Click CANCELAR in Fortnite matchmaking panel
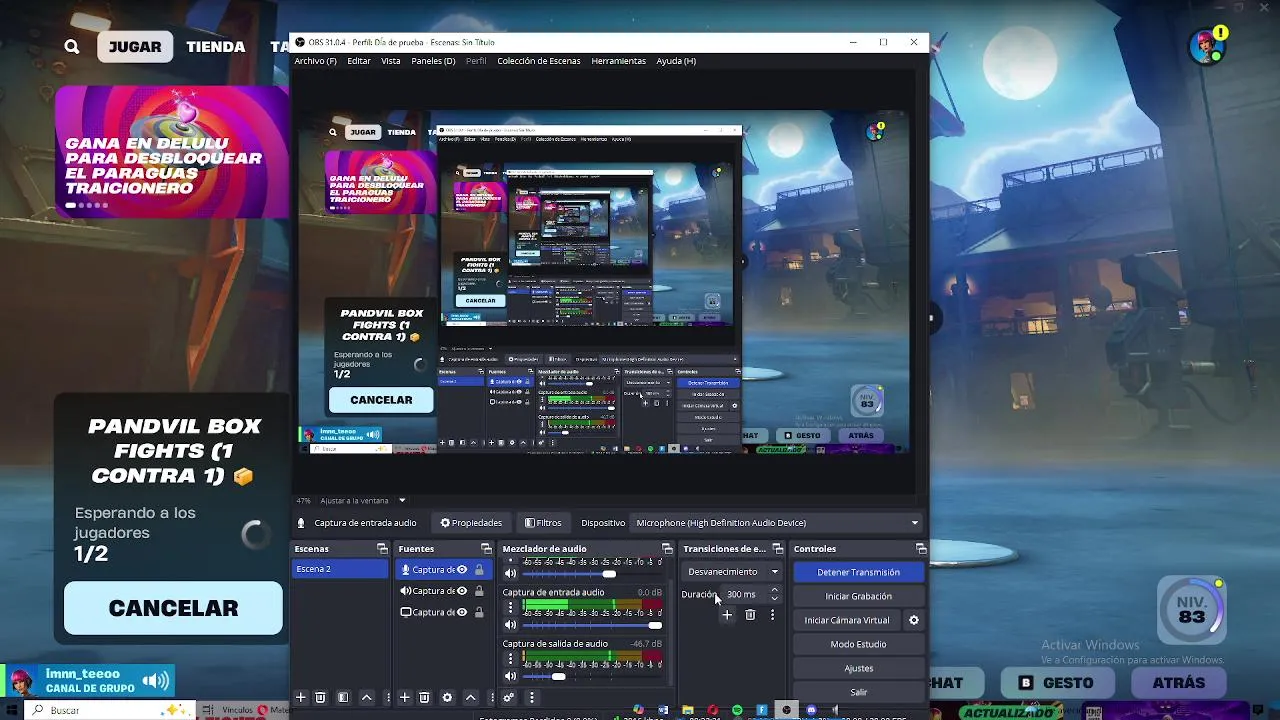The image size is (1280, 720). 173,608
